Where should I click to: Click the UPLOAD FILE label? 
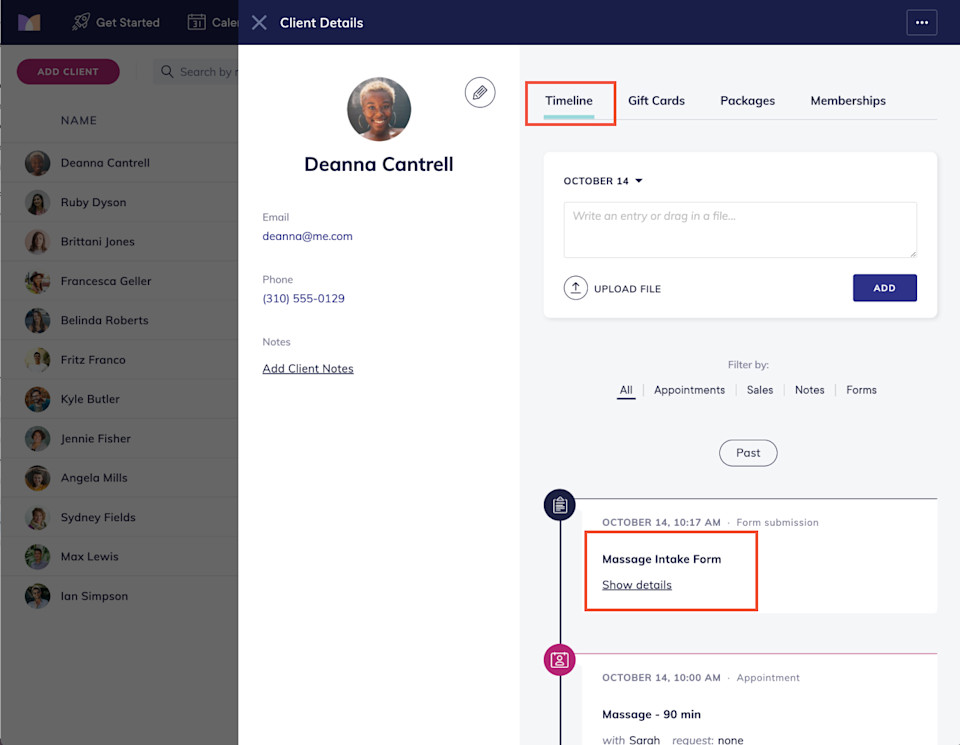(x=628, y=289)
